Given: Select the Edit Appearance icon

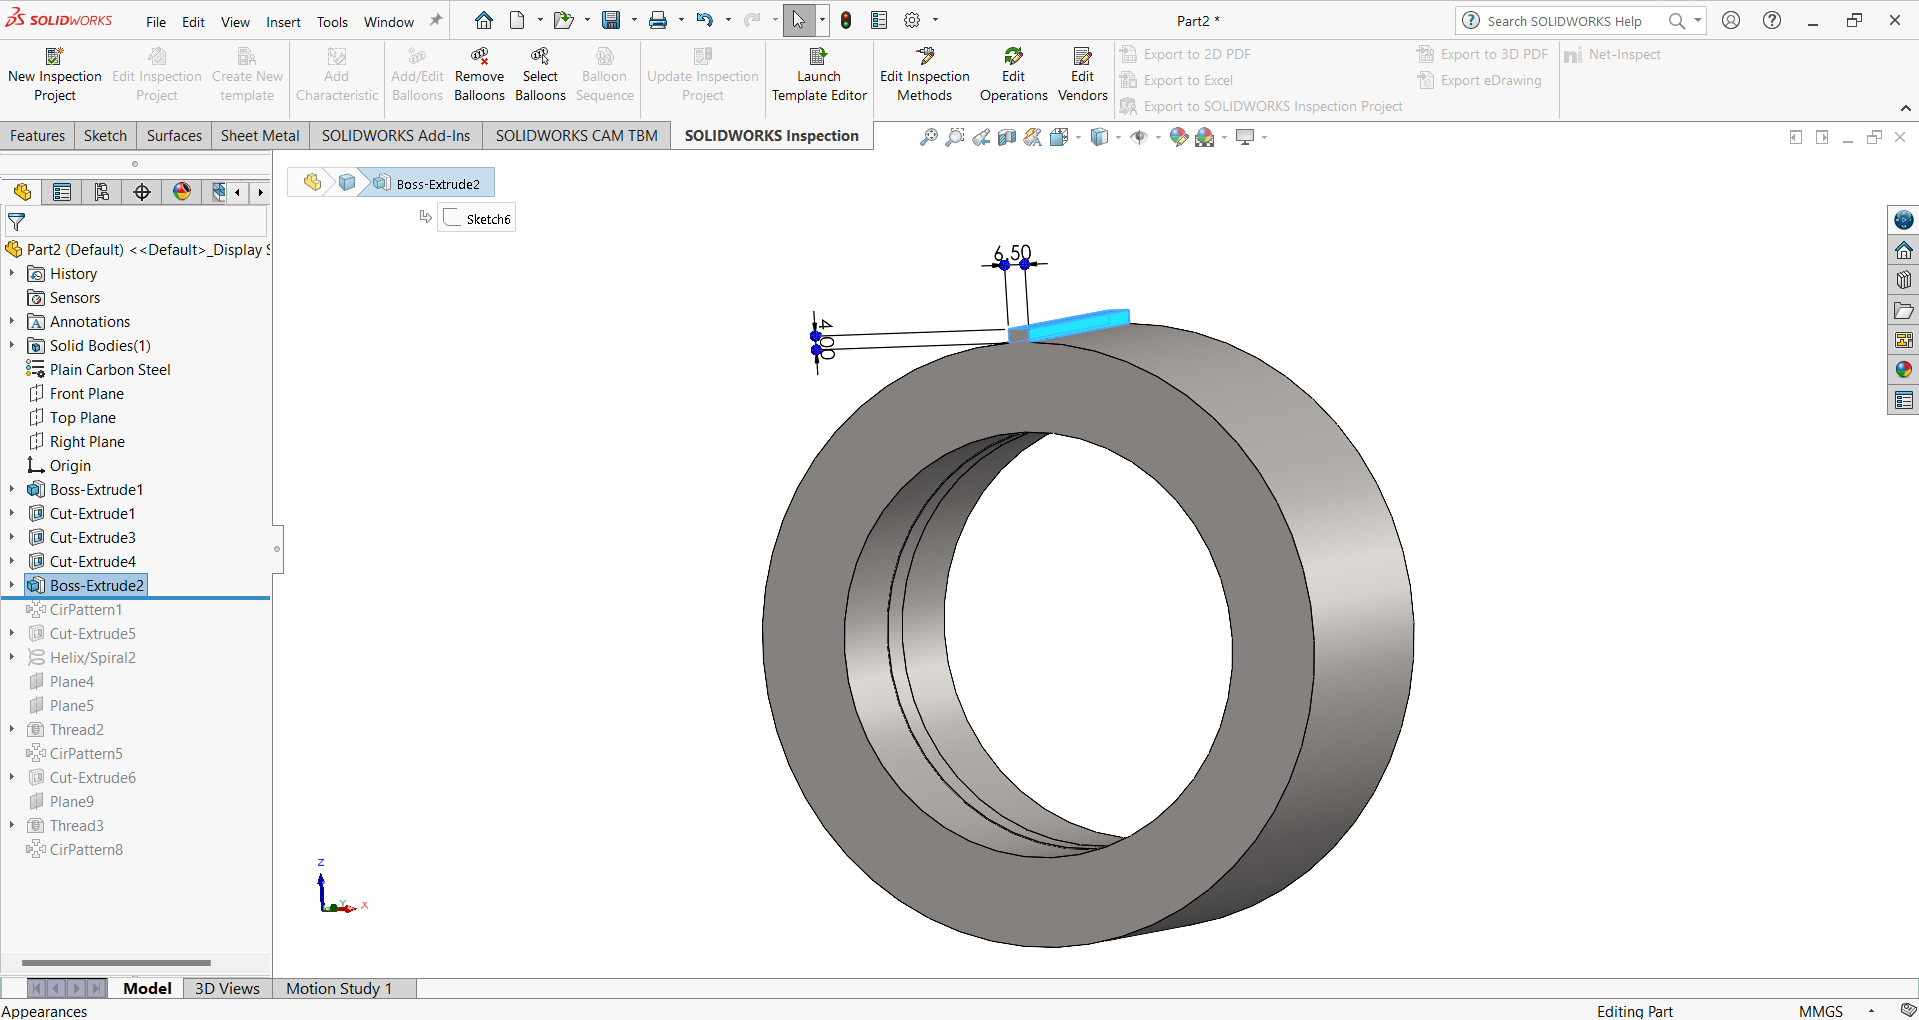Looking at the screenshot, I should [1178, 137].
